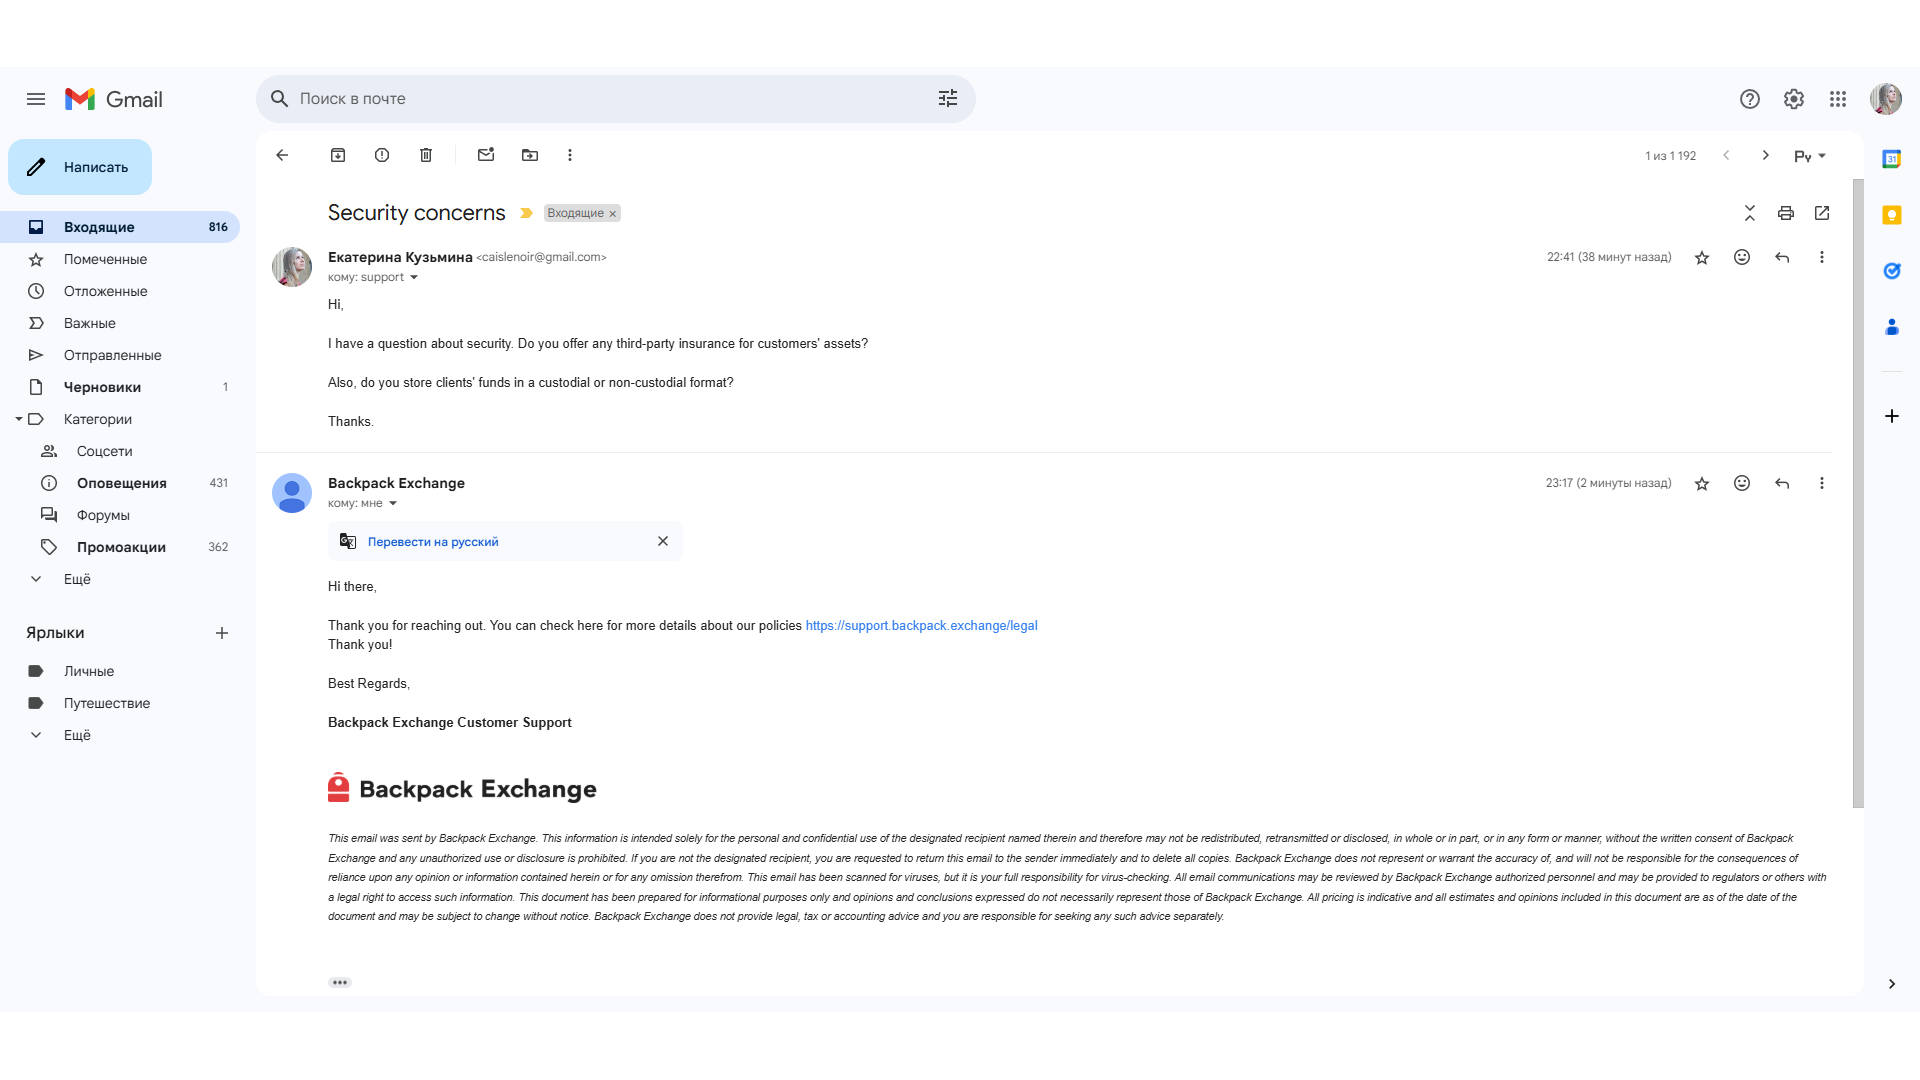1920x1080 pixels.
Task: Open more options for Backpack Exchange message
Action: pyautogui.click(x=1822, y=483)
